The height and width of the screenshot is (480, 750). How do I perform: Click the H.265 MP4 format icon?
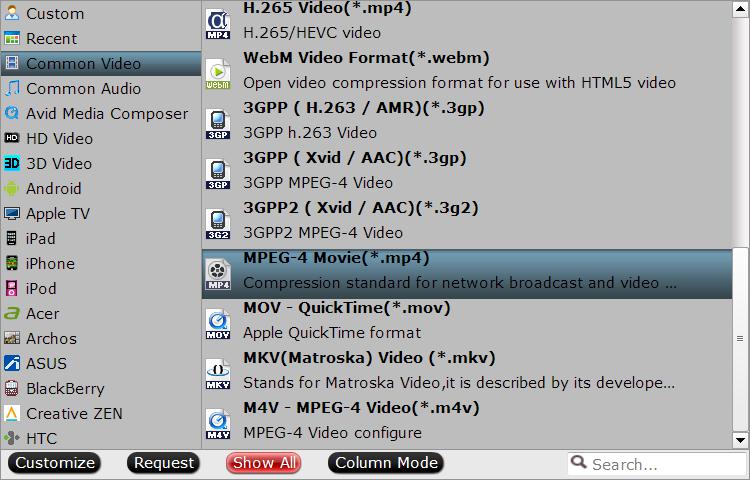point(218,24)
